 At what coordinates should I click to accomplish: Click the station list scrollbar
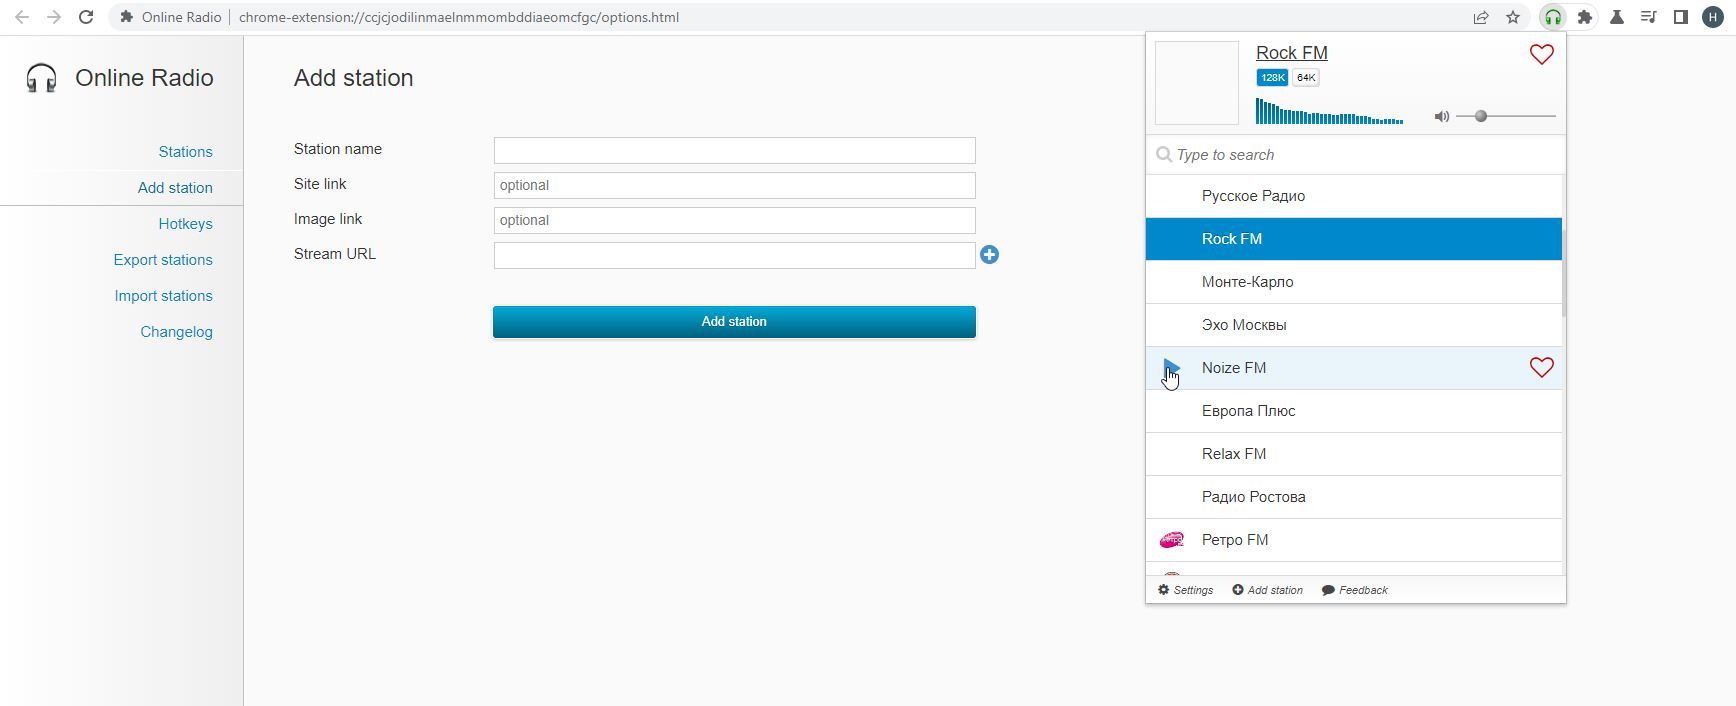1563,272
